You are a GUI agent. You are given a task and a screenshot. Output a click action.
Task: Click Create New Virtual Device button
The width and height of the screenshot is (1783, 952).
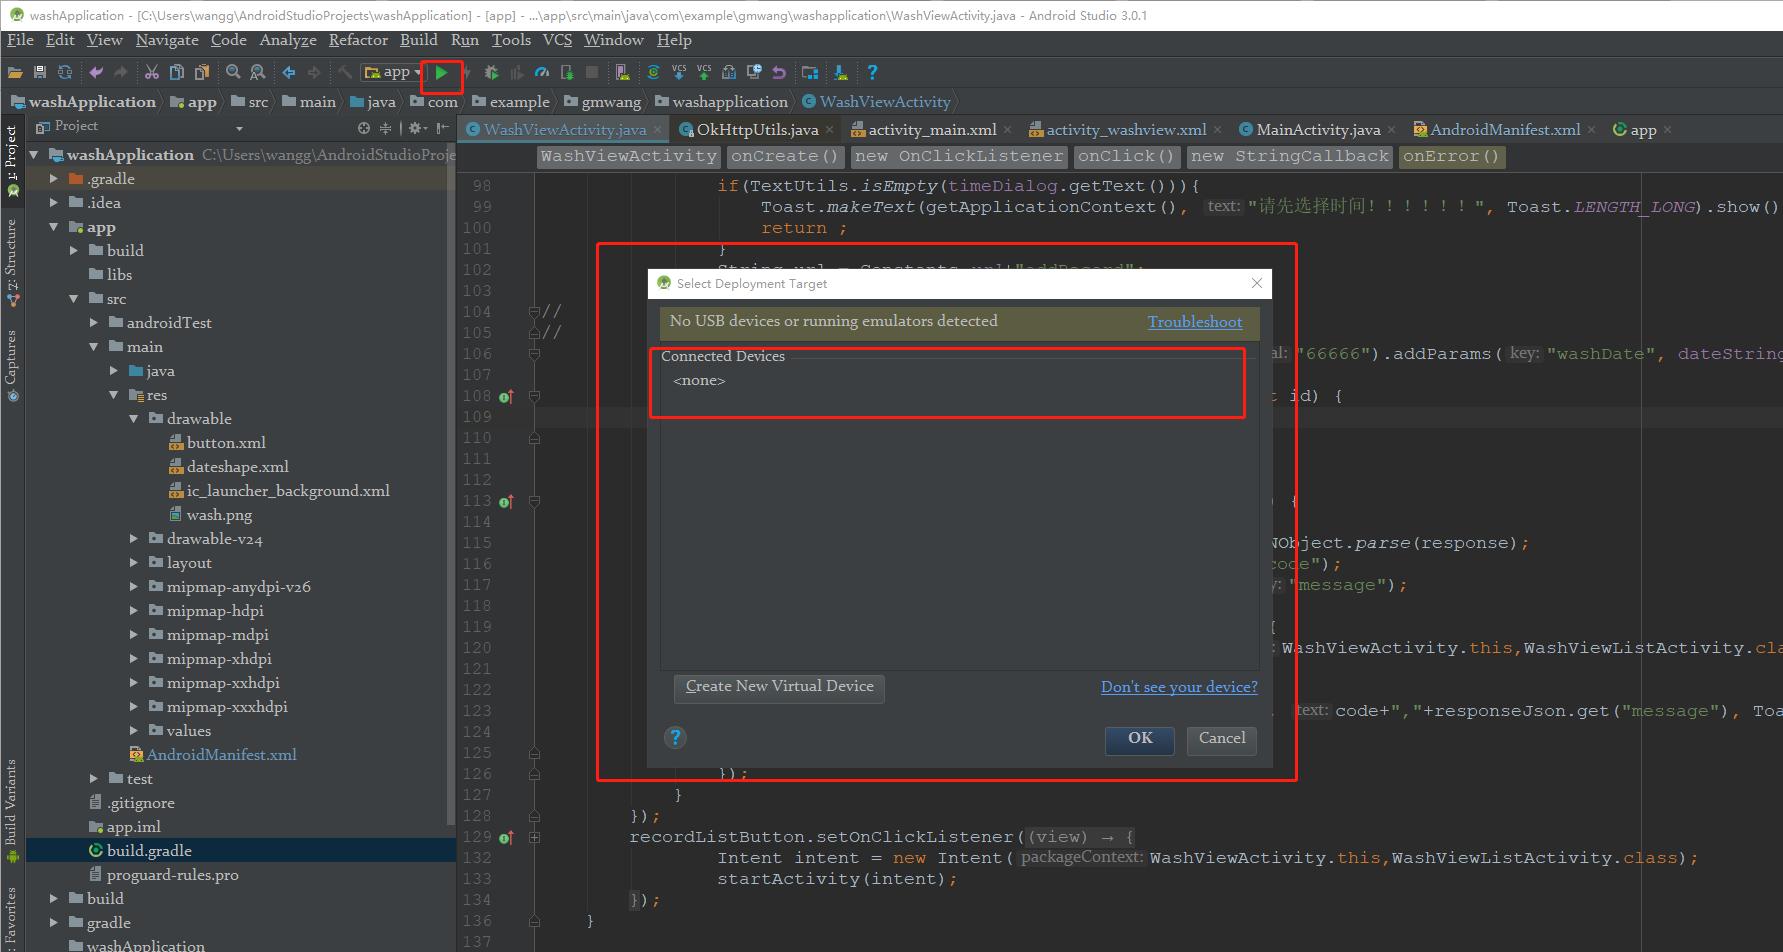coord(780,687)
